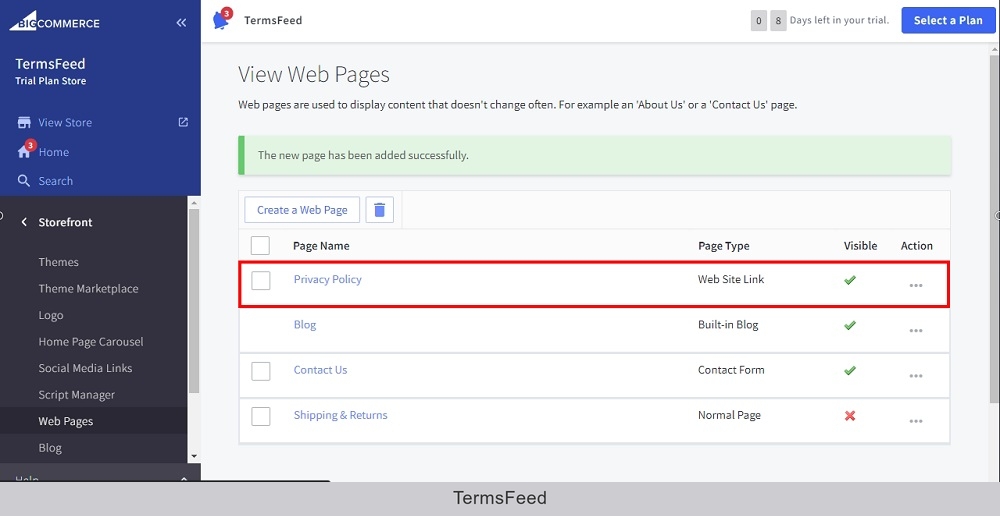
Task: Check the select-all checkbox in table header
Action: tap(260, 246)
